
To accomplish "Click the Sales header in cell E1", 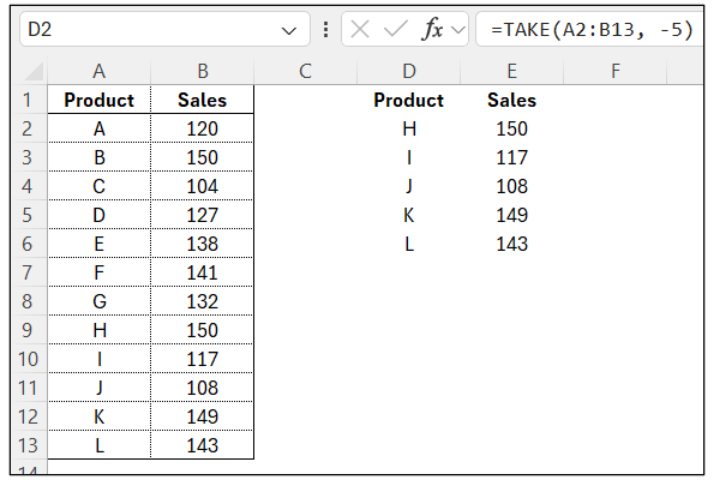I will click(x=511, y=100).
